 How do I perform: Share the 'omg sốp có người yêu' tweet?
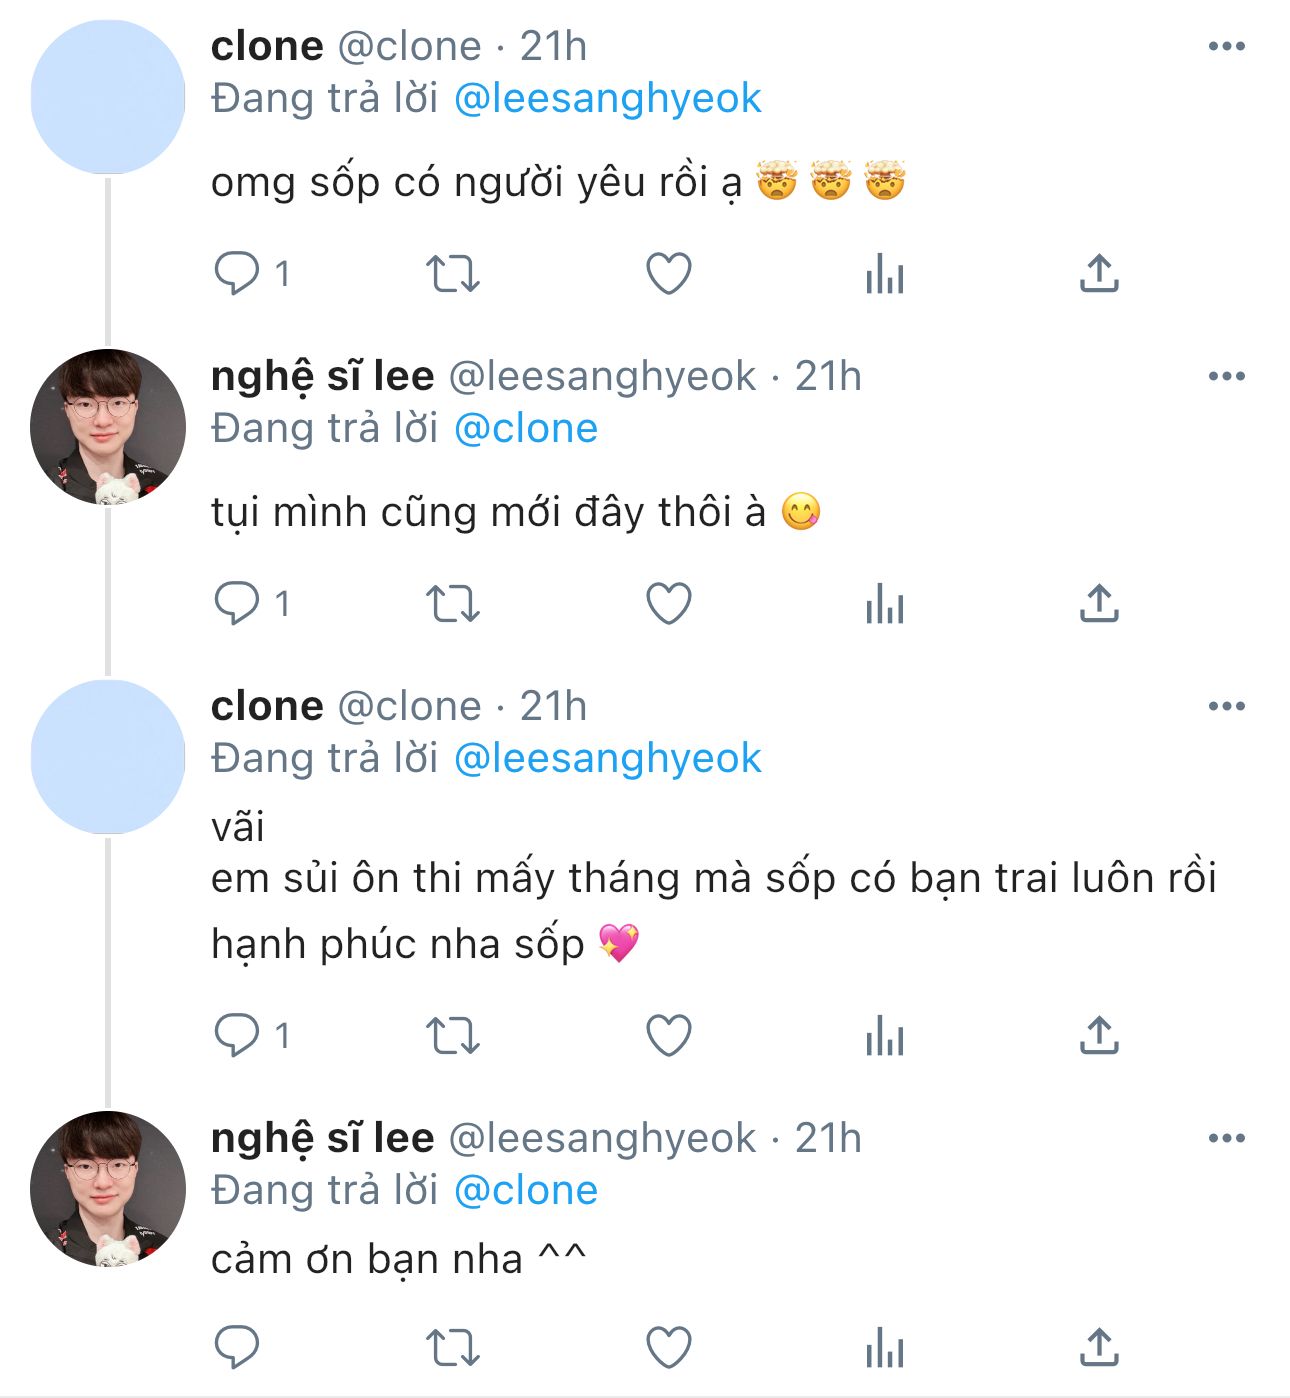coord(1099,273)
